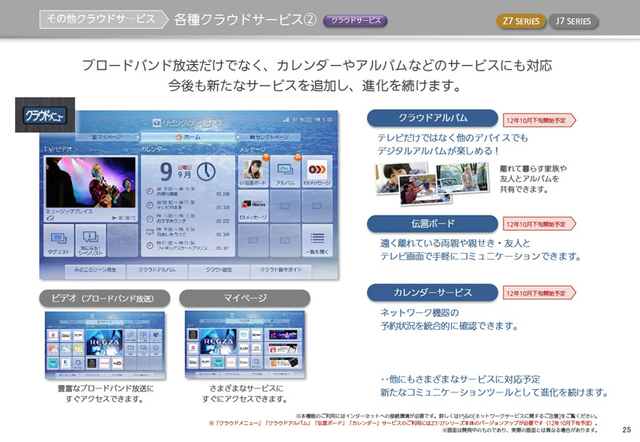Viewport: 640px width, 442px height.
Task: Select the ミュージックプレイス video title
Action: click(69, 211)
